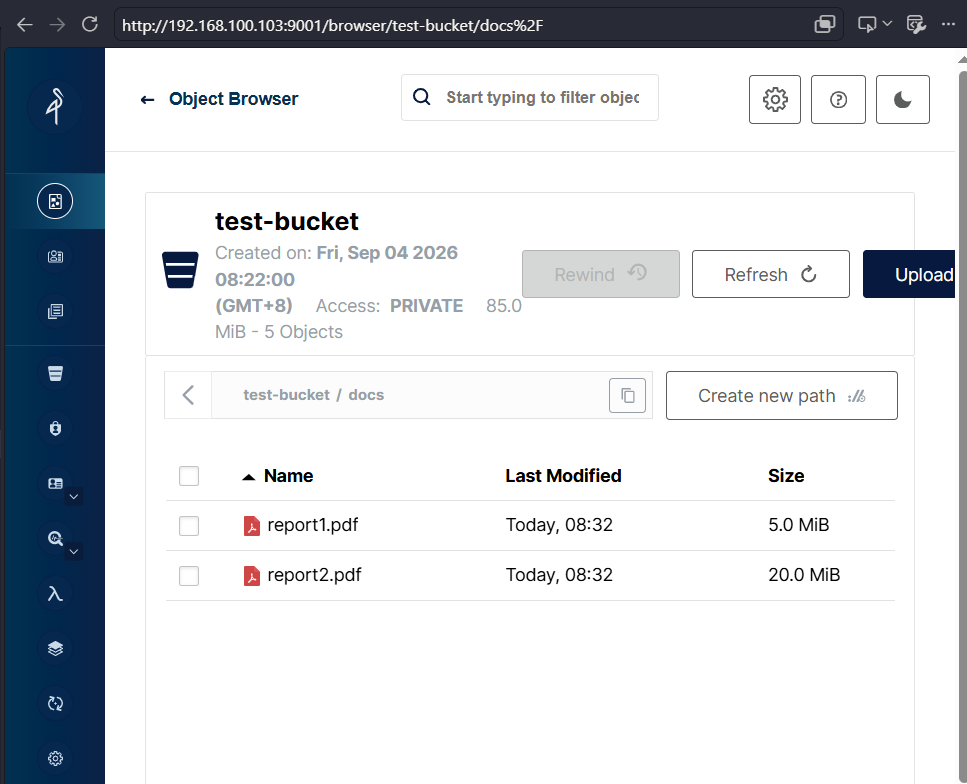Open the Documentation sidebar icon
The image size is (967, 784).
pyautogui.click(x=55, y=312)
